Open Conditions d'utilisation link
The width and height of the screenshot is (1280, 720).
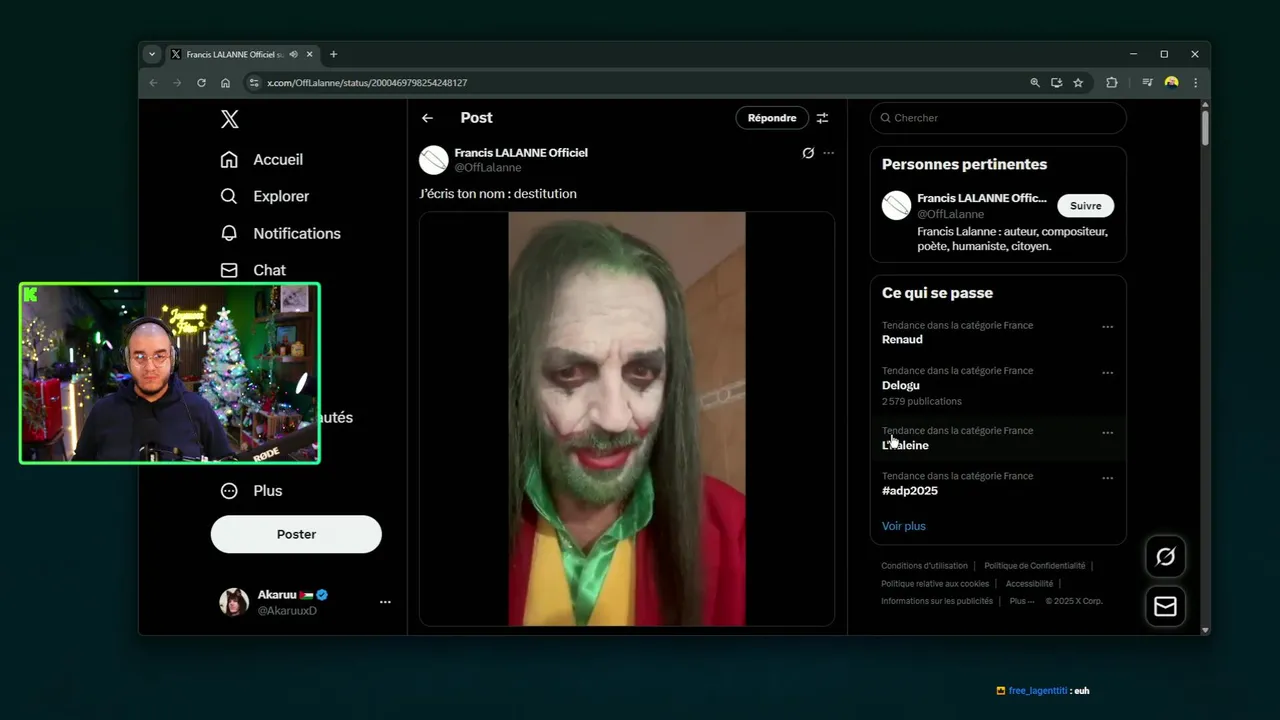pyautogui.click(x=924, y=566)
